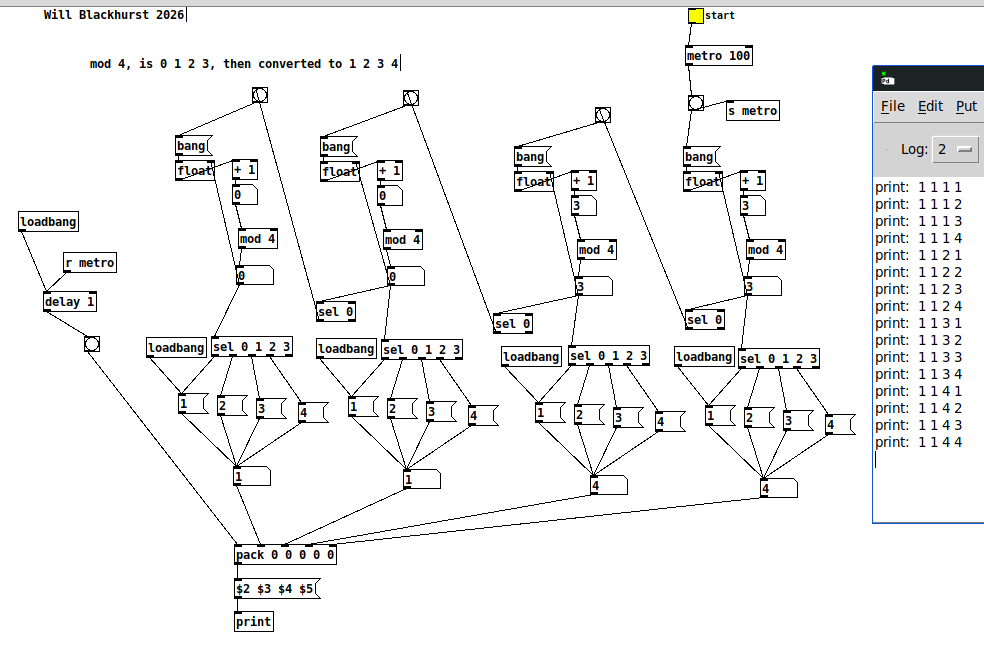
Task: Click the leftmost bang message box
Action: pos(189,146)
